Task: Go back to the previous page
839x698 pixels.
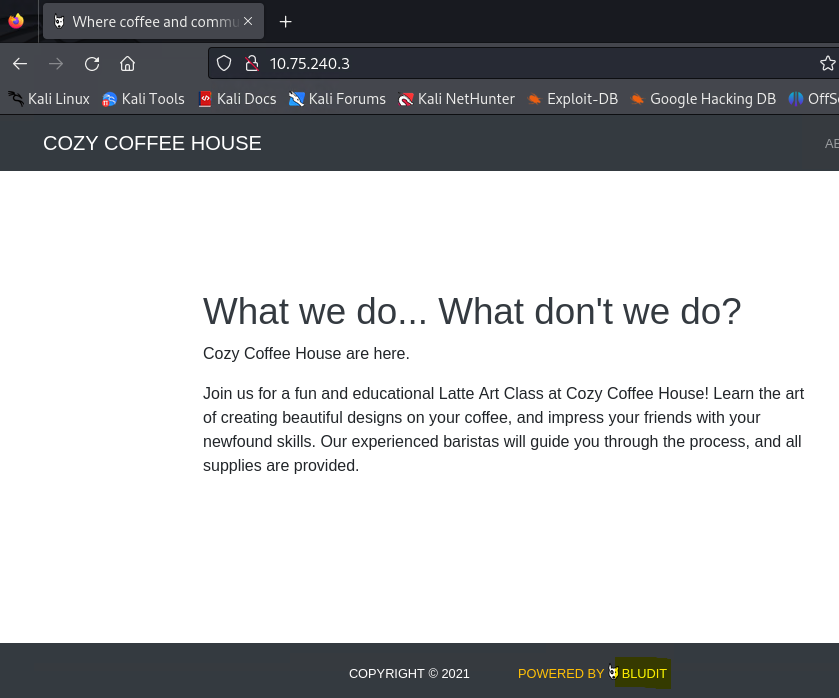Action: pos(20,64)
